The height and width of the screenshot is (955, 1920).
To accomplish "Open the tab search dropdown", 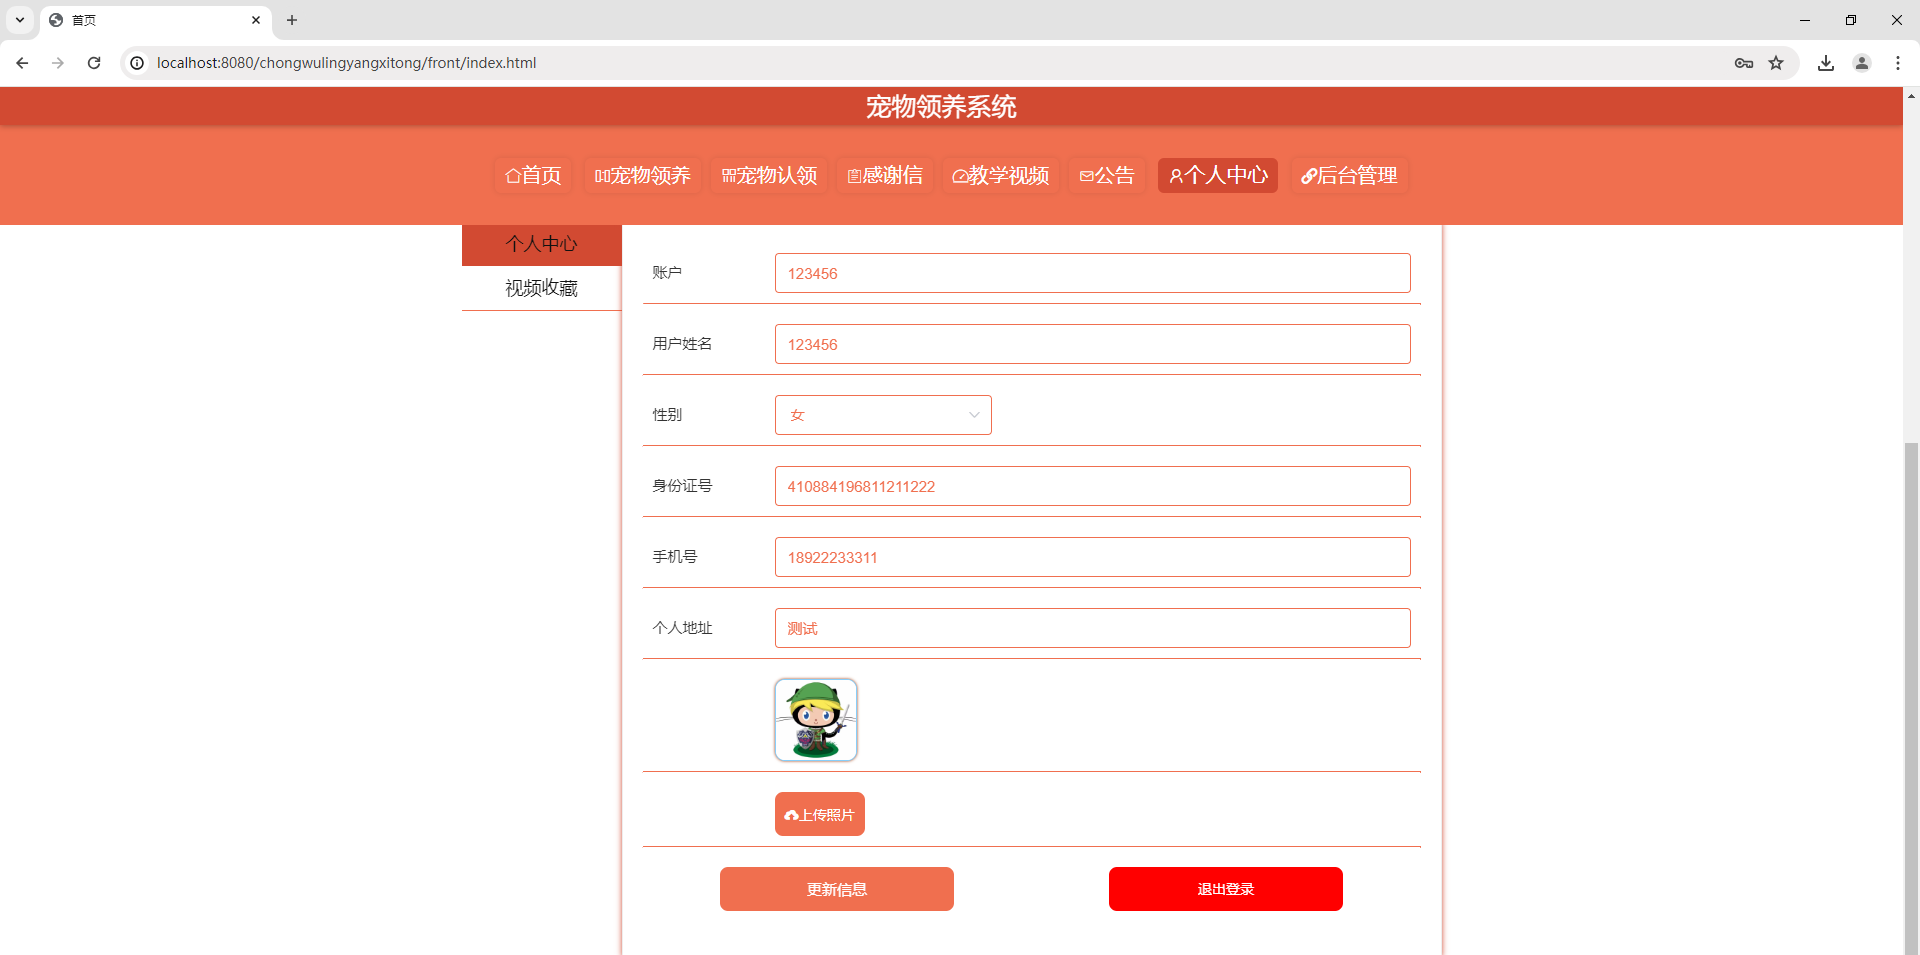I will coord(20,20).
